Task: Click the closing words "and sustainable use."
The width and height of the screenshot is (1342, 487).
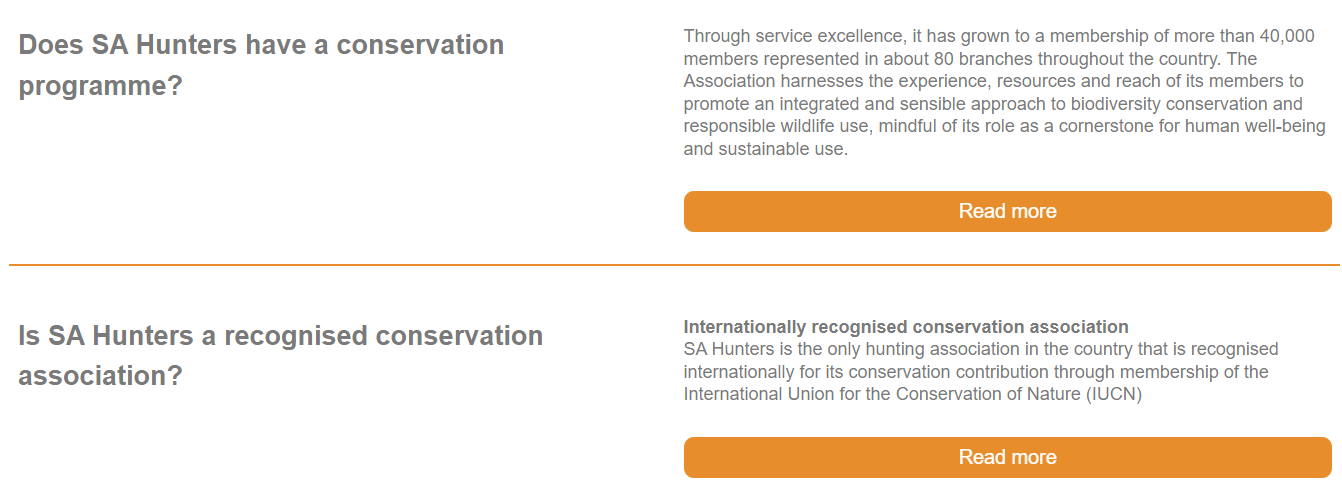Action: [766, 150]
